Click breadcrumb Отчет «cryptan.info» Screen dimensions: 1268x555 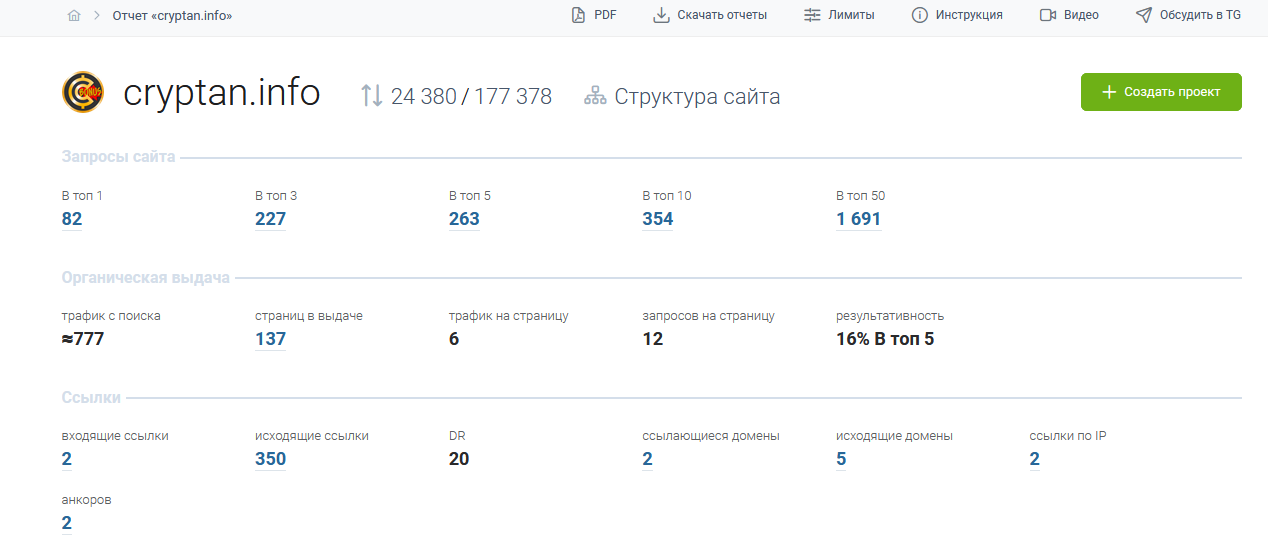172,16
